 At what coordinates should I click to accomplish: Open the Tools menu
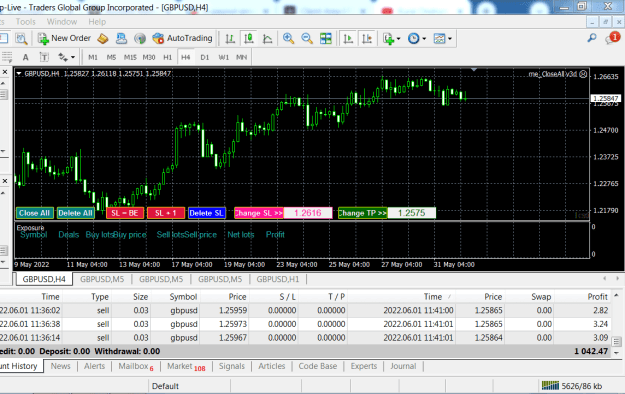pos(26,22)
